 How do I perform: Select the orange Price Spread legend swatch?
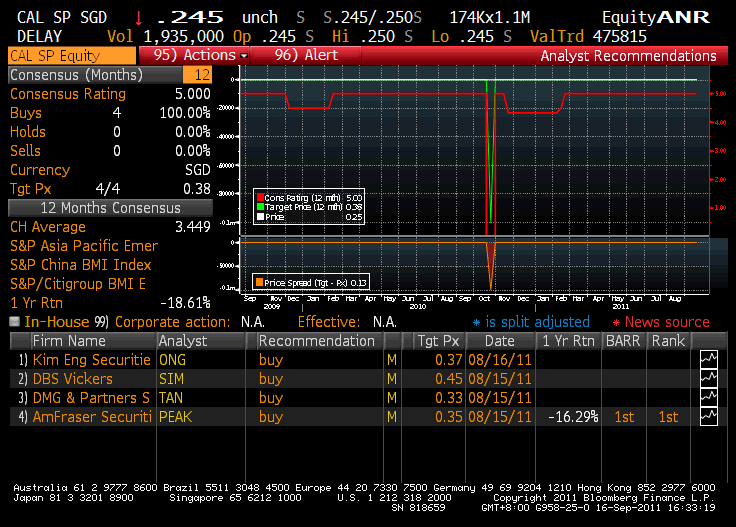[259, 283]
